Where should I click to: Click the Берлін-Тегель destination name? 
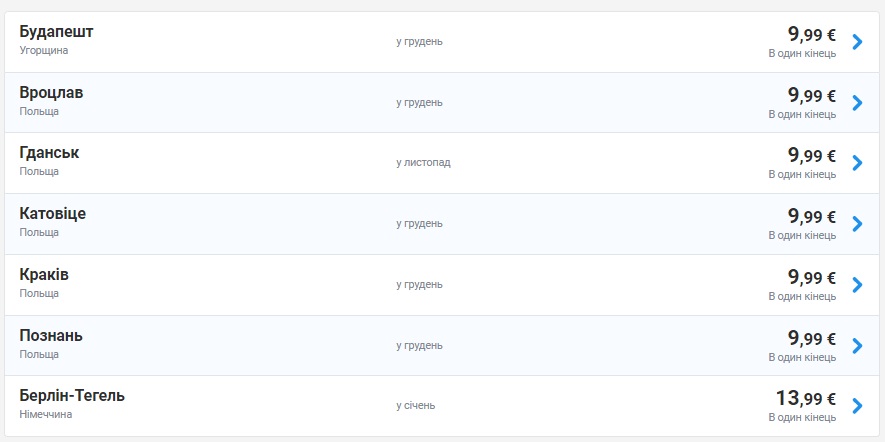(x=72, y=395)
